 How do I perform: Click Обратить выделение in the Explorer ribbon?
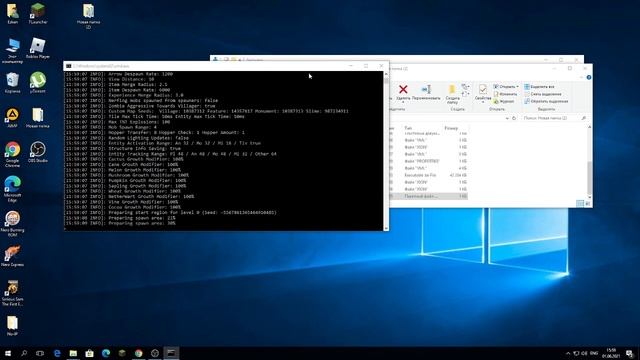[x=546, y=101]
